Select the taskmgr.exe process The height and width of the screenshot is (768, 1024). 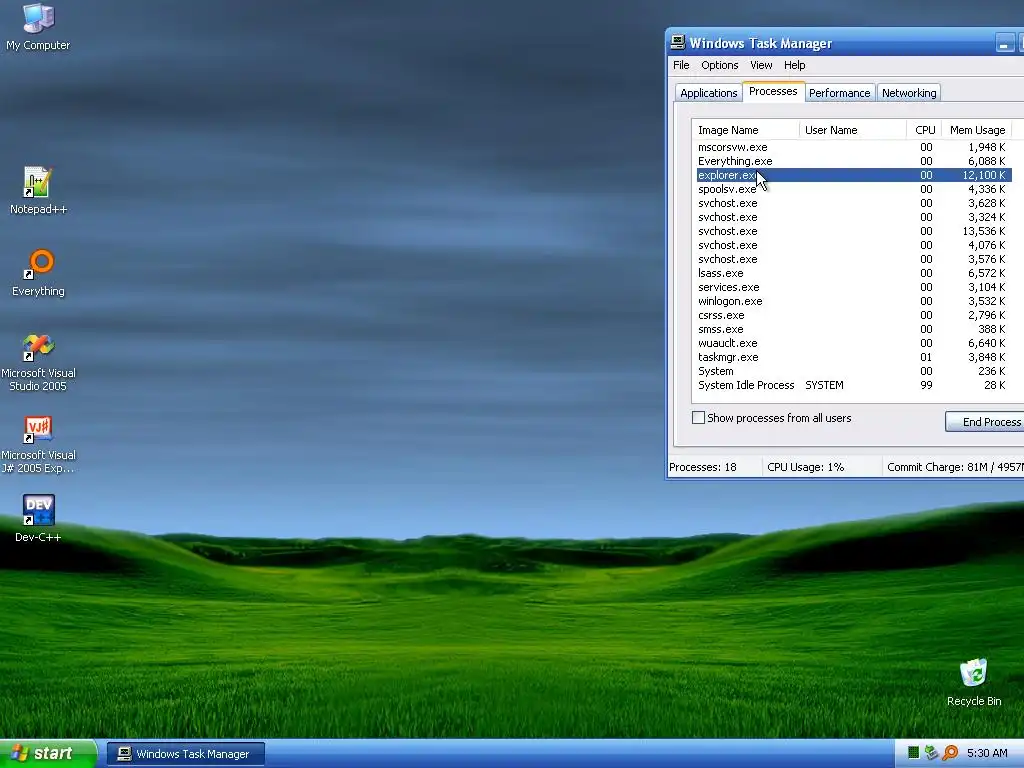(x=852, y=357)
